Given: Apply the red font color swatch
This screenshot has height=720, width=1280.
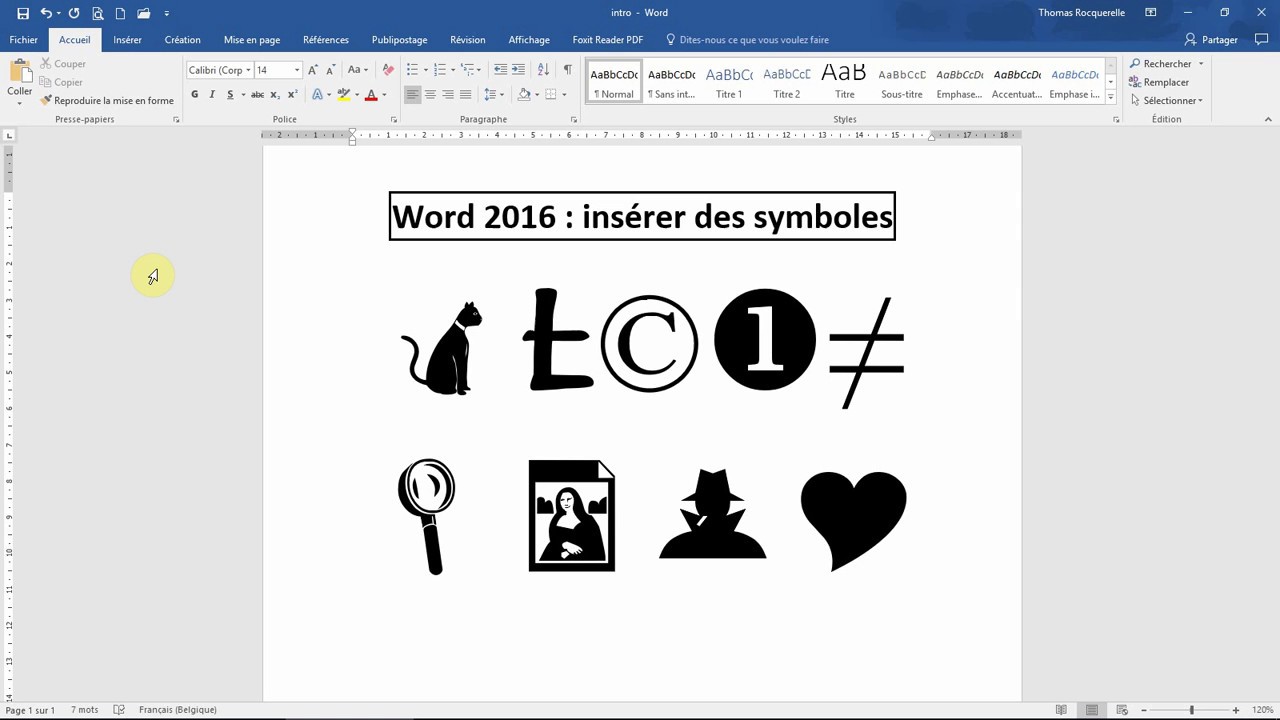Looking at the screenshot, I should (371, 95).
